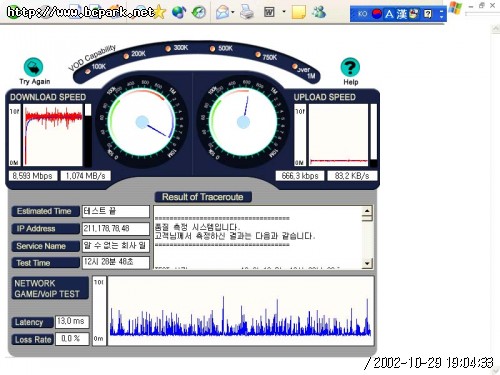The width and height of the screenshot is (500, 375).
Task: Click the upload speed graph
Action: 338,135
